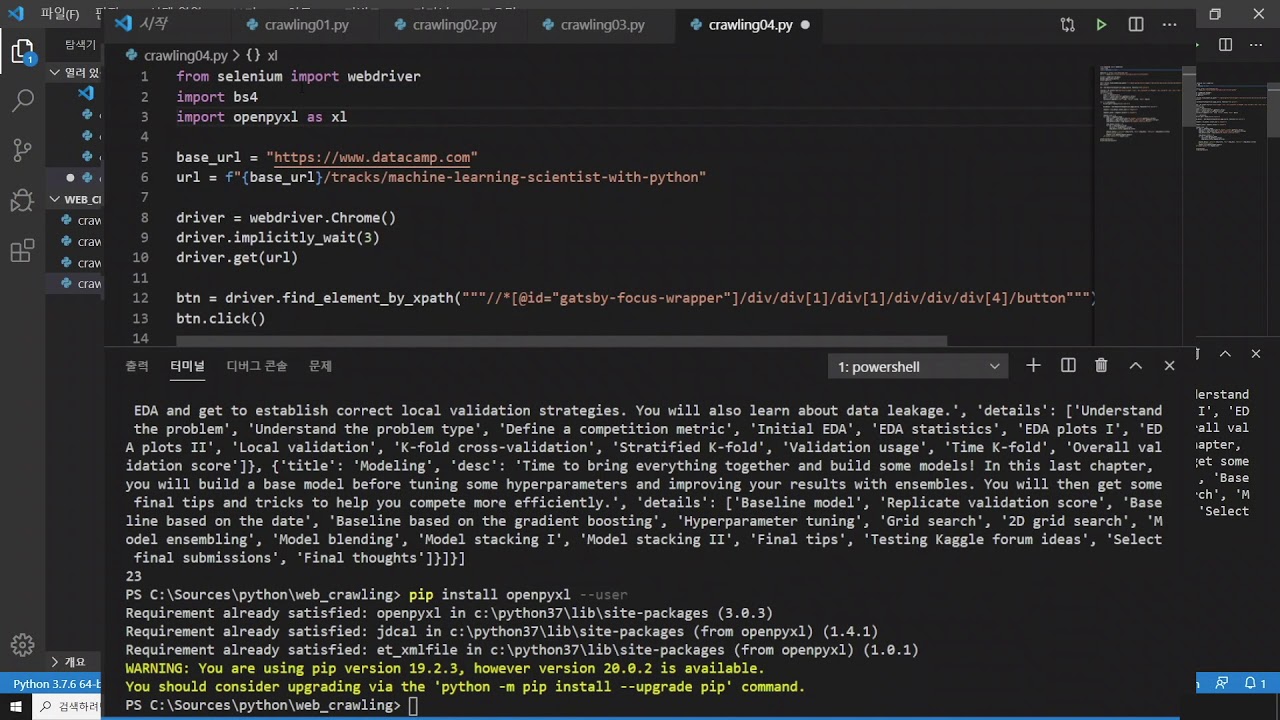Image resolution: width=1280 pixels, height=720 pixels.
Task: Run Python file with green play button
Action: pos(1101,25)
